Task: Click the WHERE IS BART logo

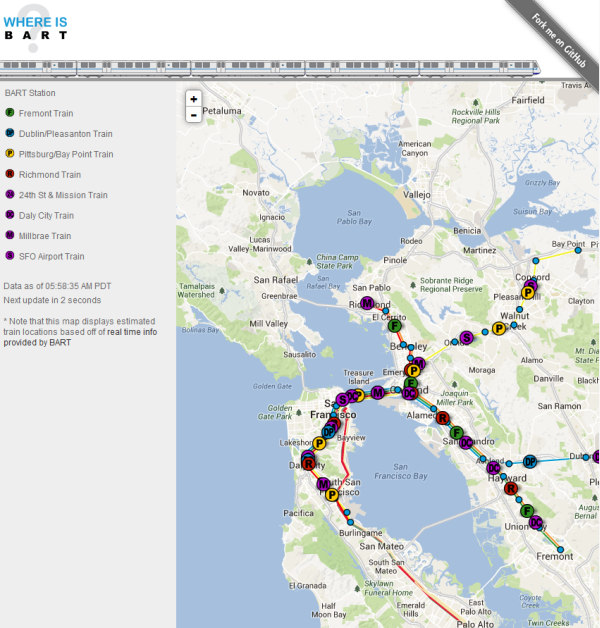Action: coord(35,28)
